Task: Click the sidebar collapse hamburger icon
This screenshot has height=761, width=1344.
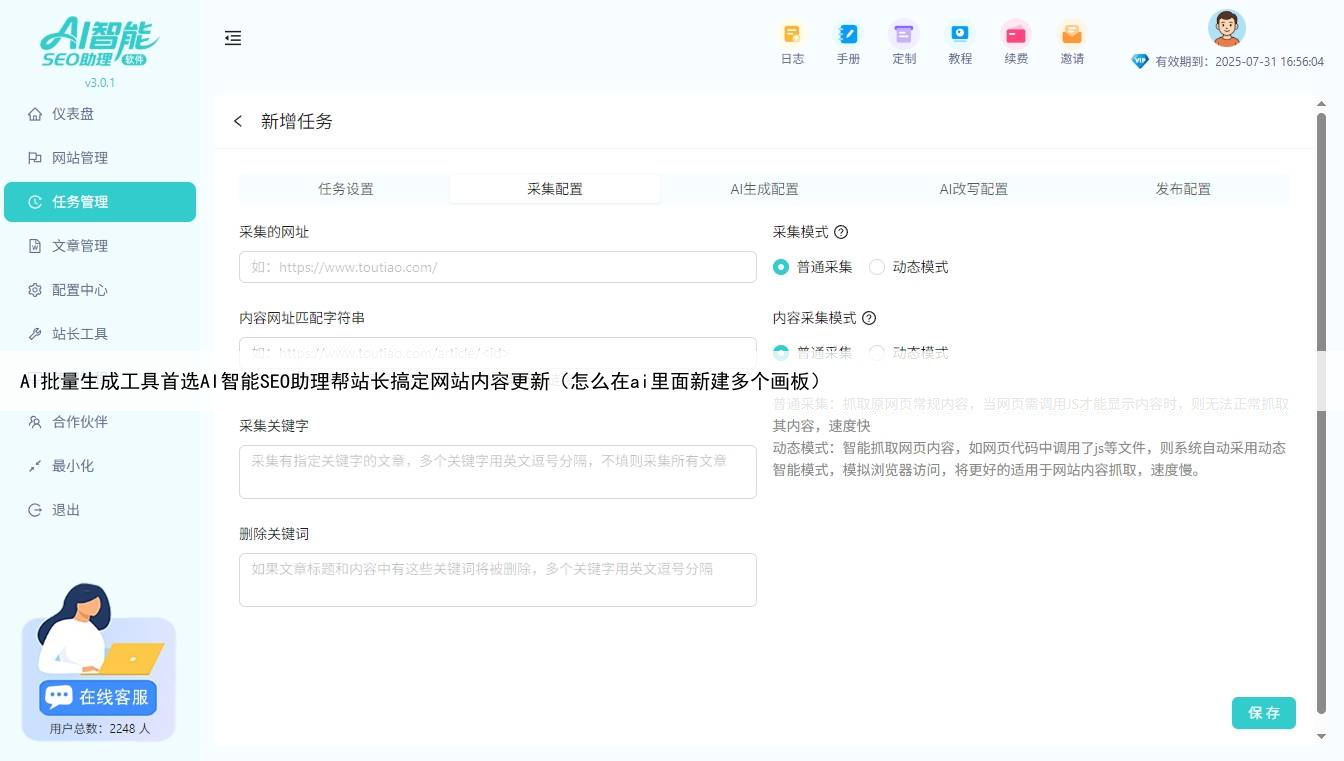Action: pos(233,38)
